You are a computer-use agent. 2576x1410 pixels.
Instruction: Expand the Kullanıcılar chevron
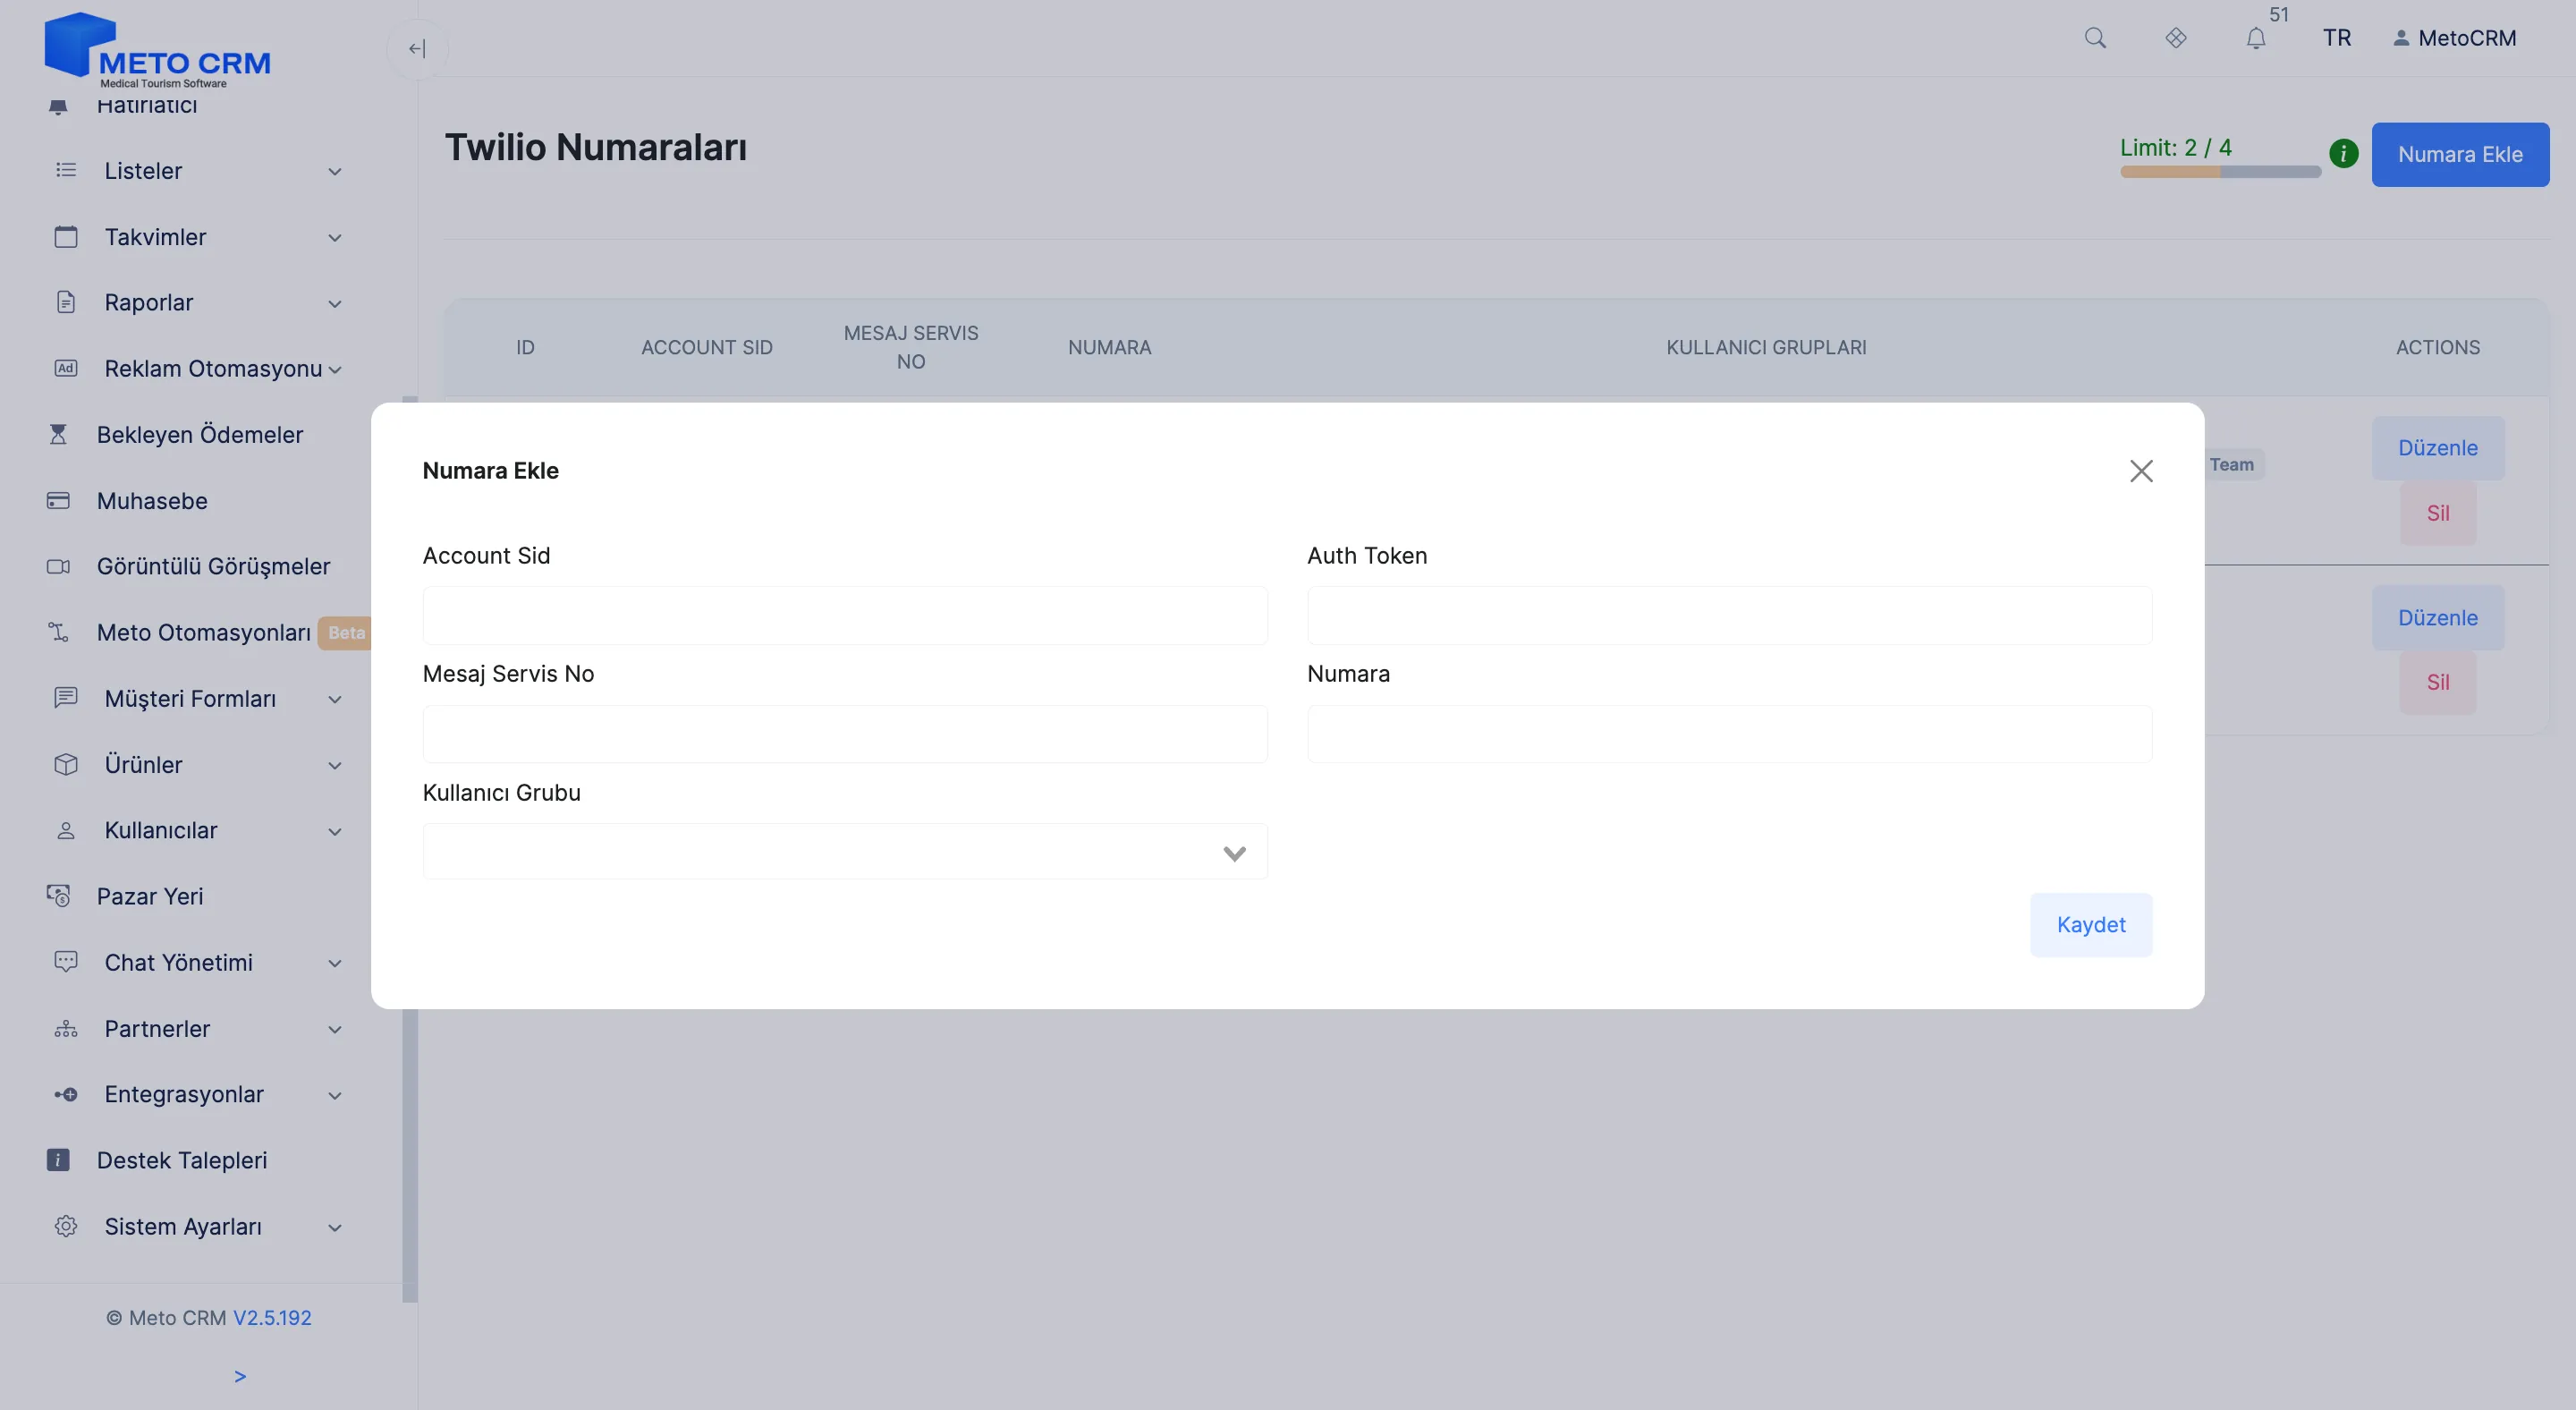tap(335, 832)
